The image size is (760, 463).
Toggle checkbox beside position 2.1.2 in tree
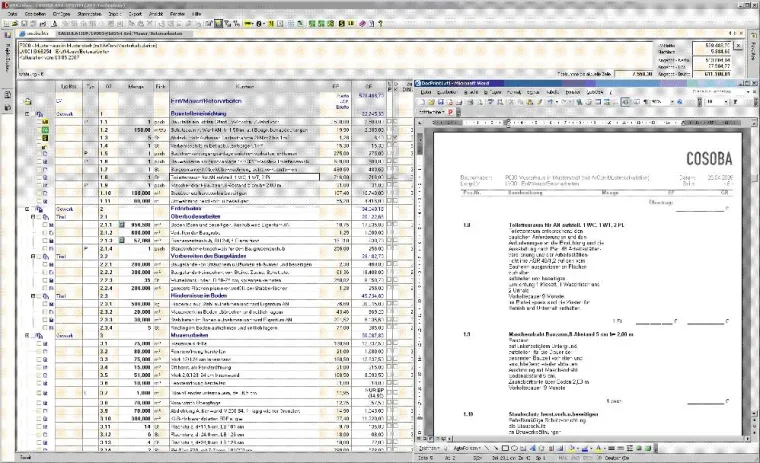point(47,235)
